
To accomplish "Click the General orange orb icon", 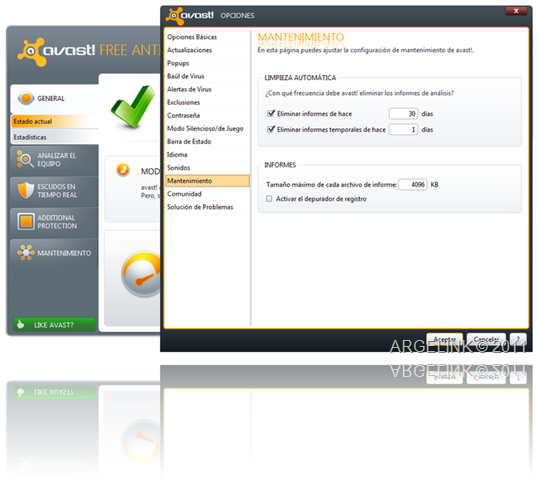I will point(26,98).
